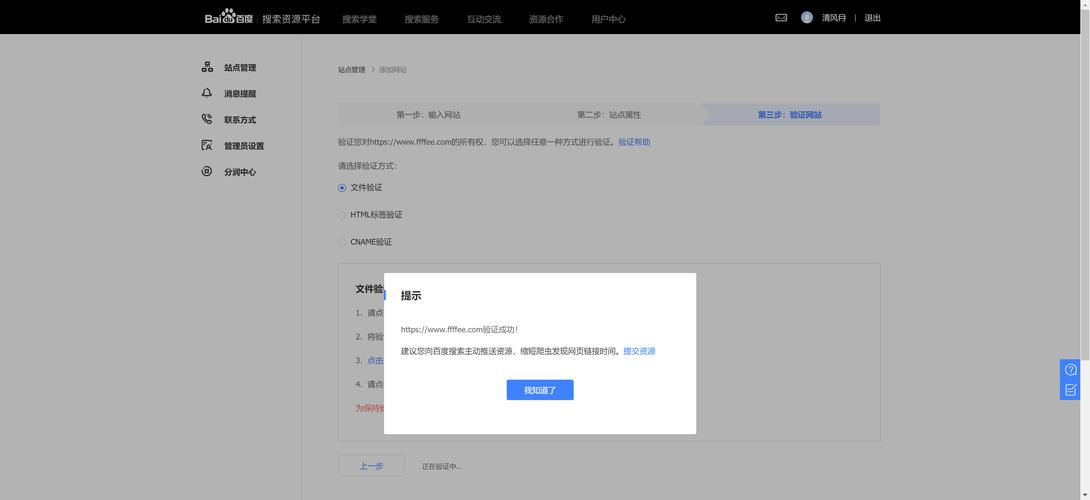Click the 消息提醒 bell icon
Image resolution: width=1090 pixels, height=500 pixels.
click(x=207, y=93)
